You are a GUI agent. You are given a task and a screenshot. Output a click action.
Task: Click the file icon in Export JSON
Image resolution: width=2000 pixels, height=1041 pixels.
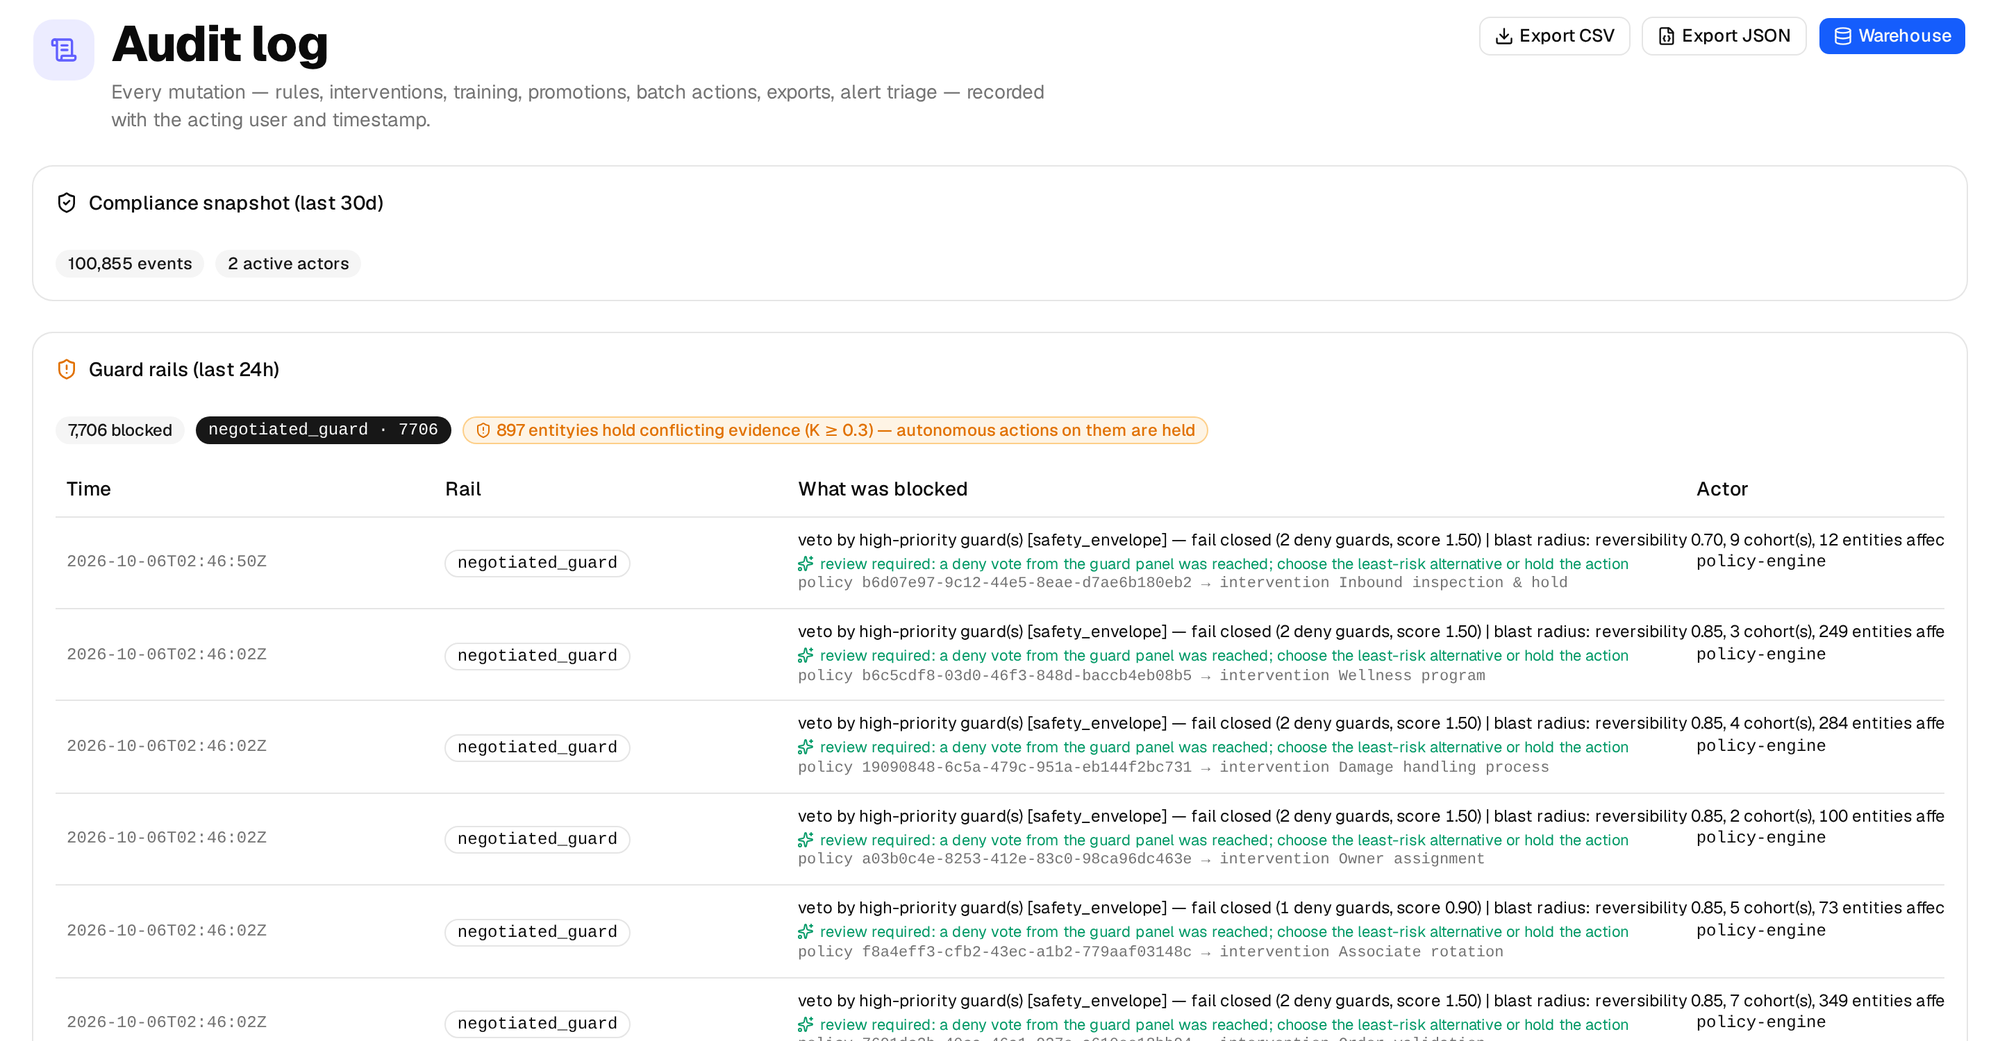click(1666, 36)
